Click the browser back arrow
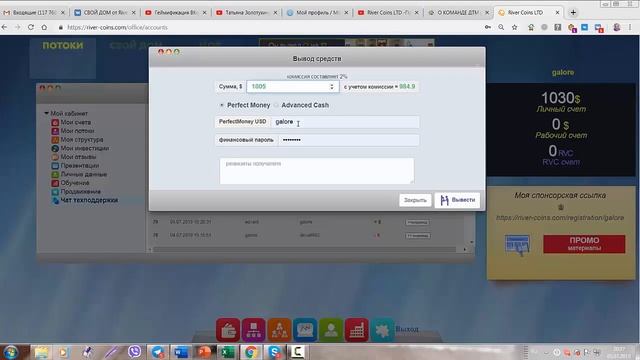The height and width of the screenshot is (360, 640). 4,27
